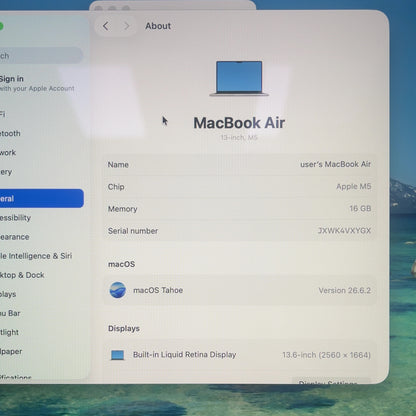Click the green window zoom button
The height and width of the screenshot is (416, 416).
(1, 26)
